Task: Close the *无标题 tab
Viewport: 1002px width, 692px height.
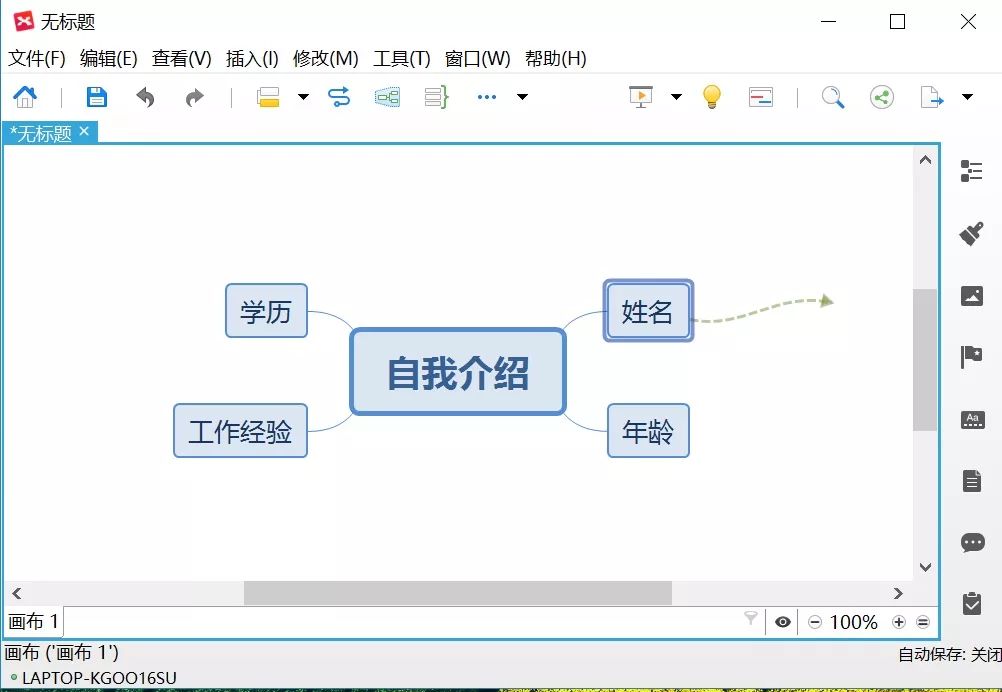Action: pos(84,132)
